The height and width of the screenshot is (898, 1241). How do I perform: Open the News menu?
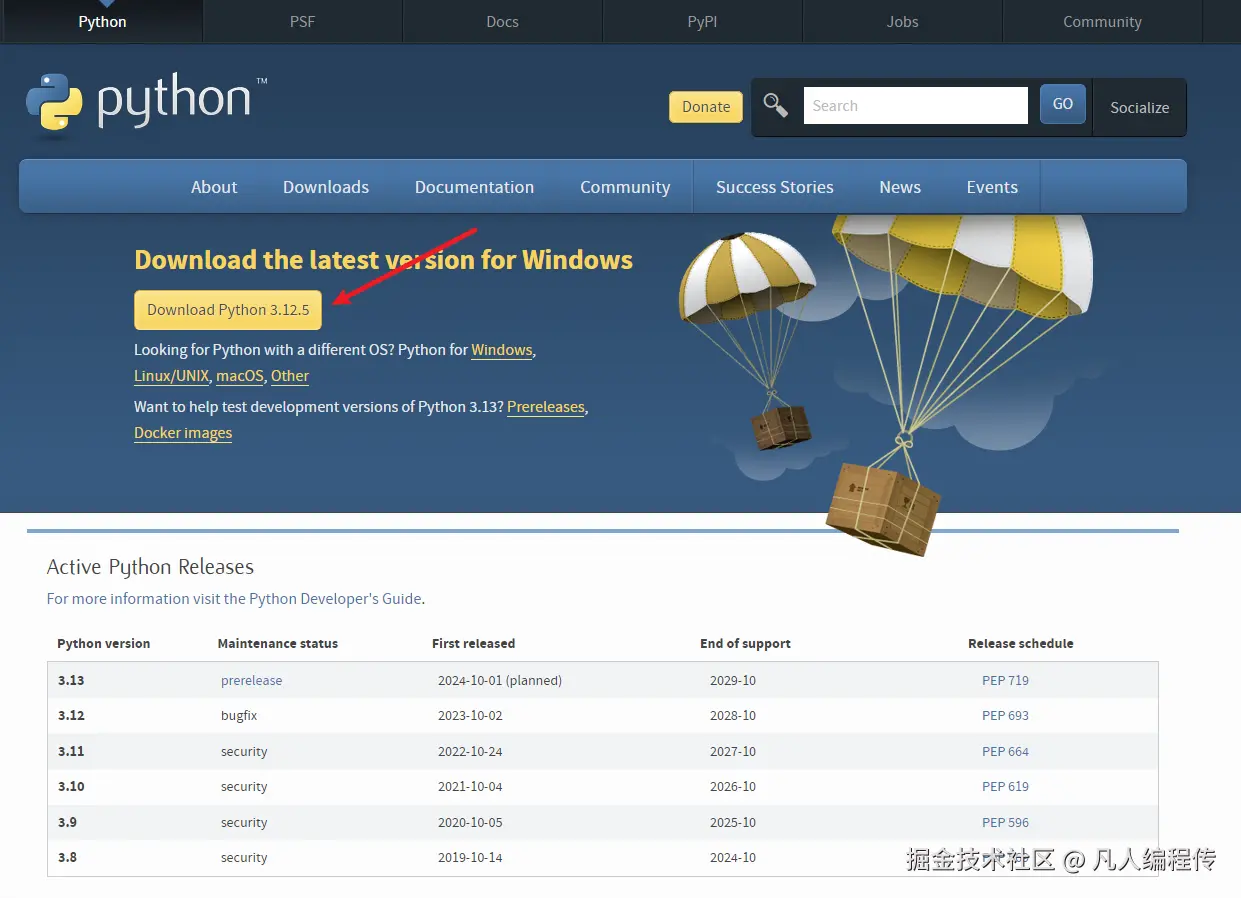900,187
